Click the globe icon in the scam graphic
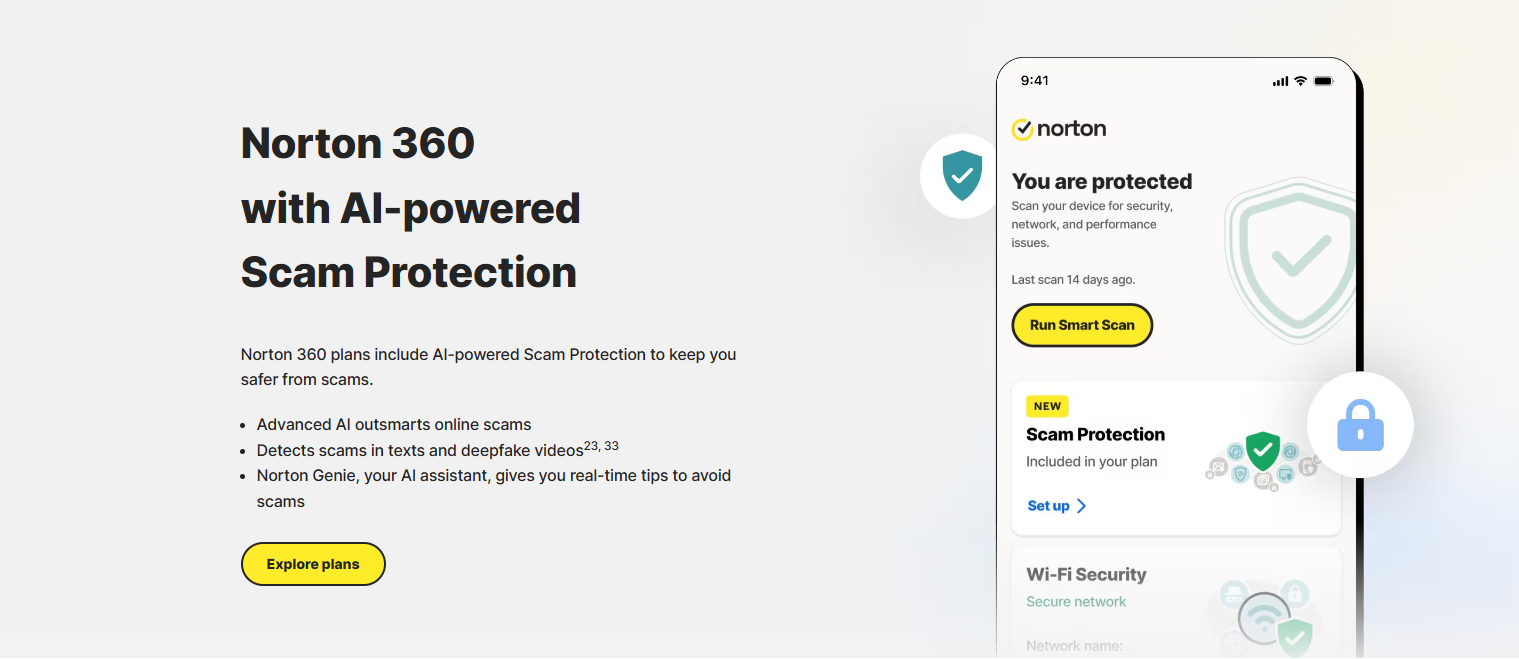This screenshot has width=1519, height=659. point(1236,451)
